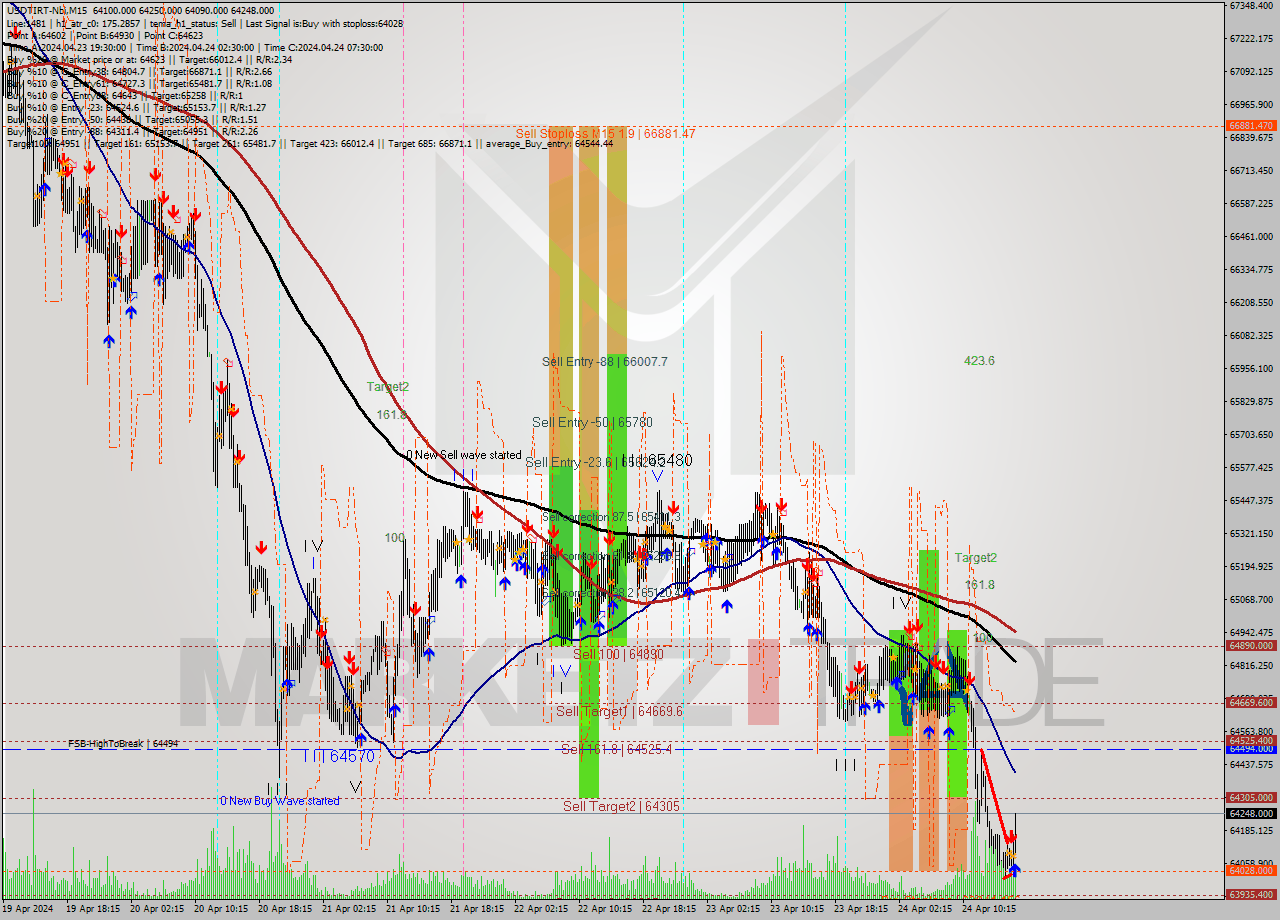The height and width of the screenshot is (920, 1280).
Task: Click the '21 Apr 10:15' time axis label
Action: click(413, 909)
